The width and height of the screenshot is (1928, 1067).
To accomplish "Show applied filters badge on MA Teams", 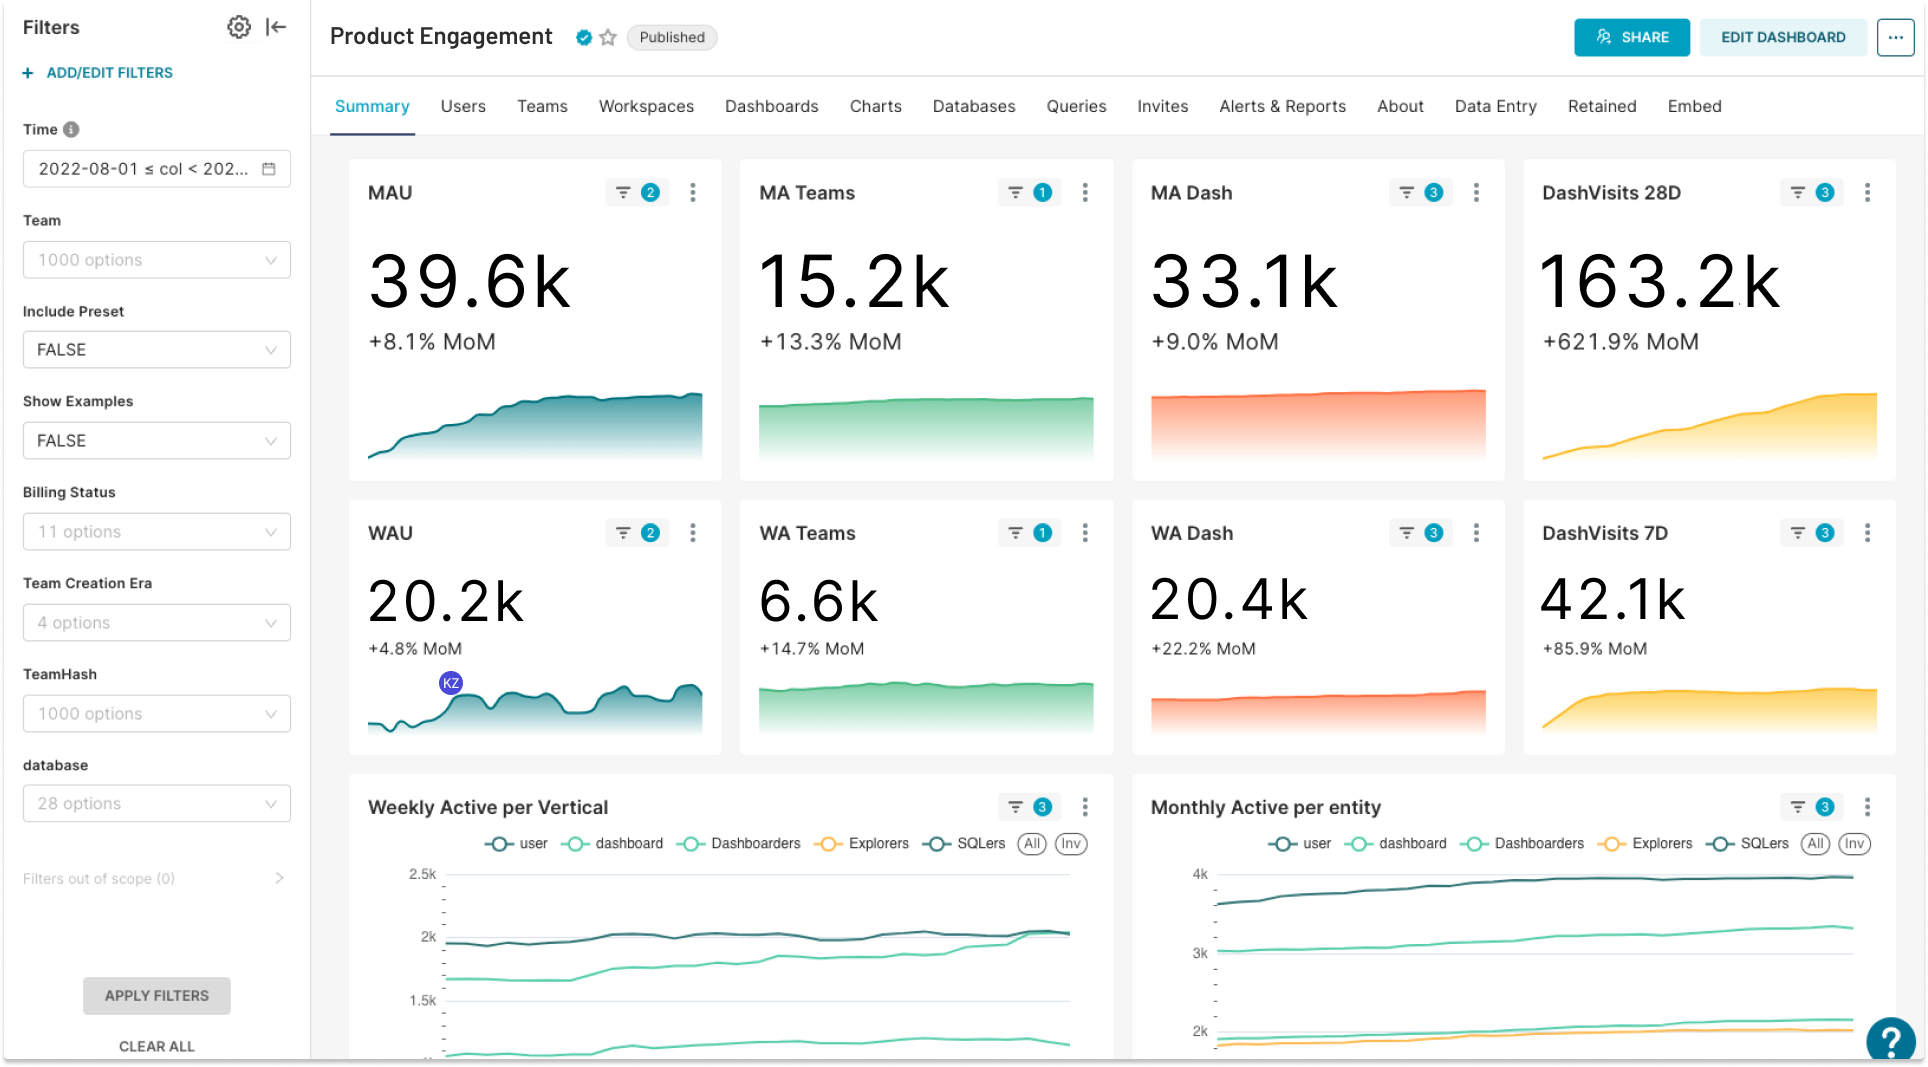I will (x=1030, y=193).
